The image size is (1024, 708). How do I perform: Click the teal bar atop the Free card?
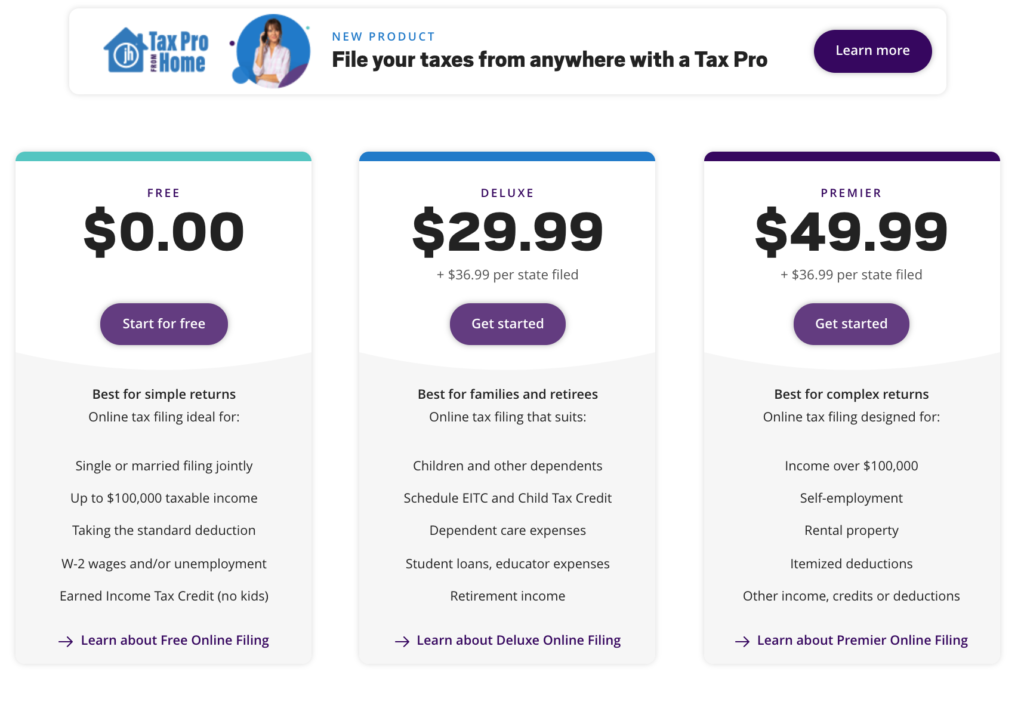163,156
